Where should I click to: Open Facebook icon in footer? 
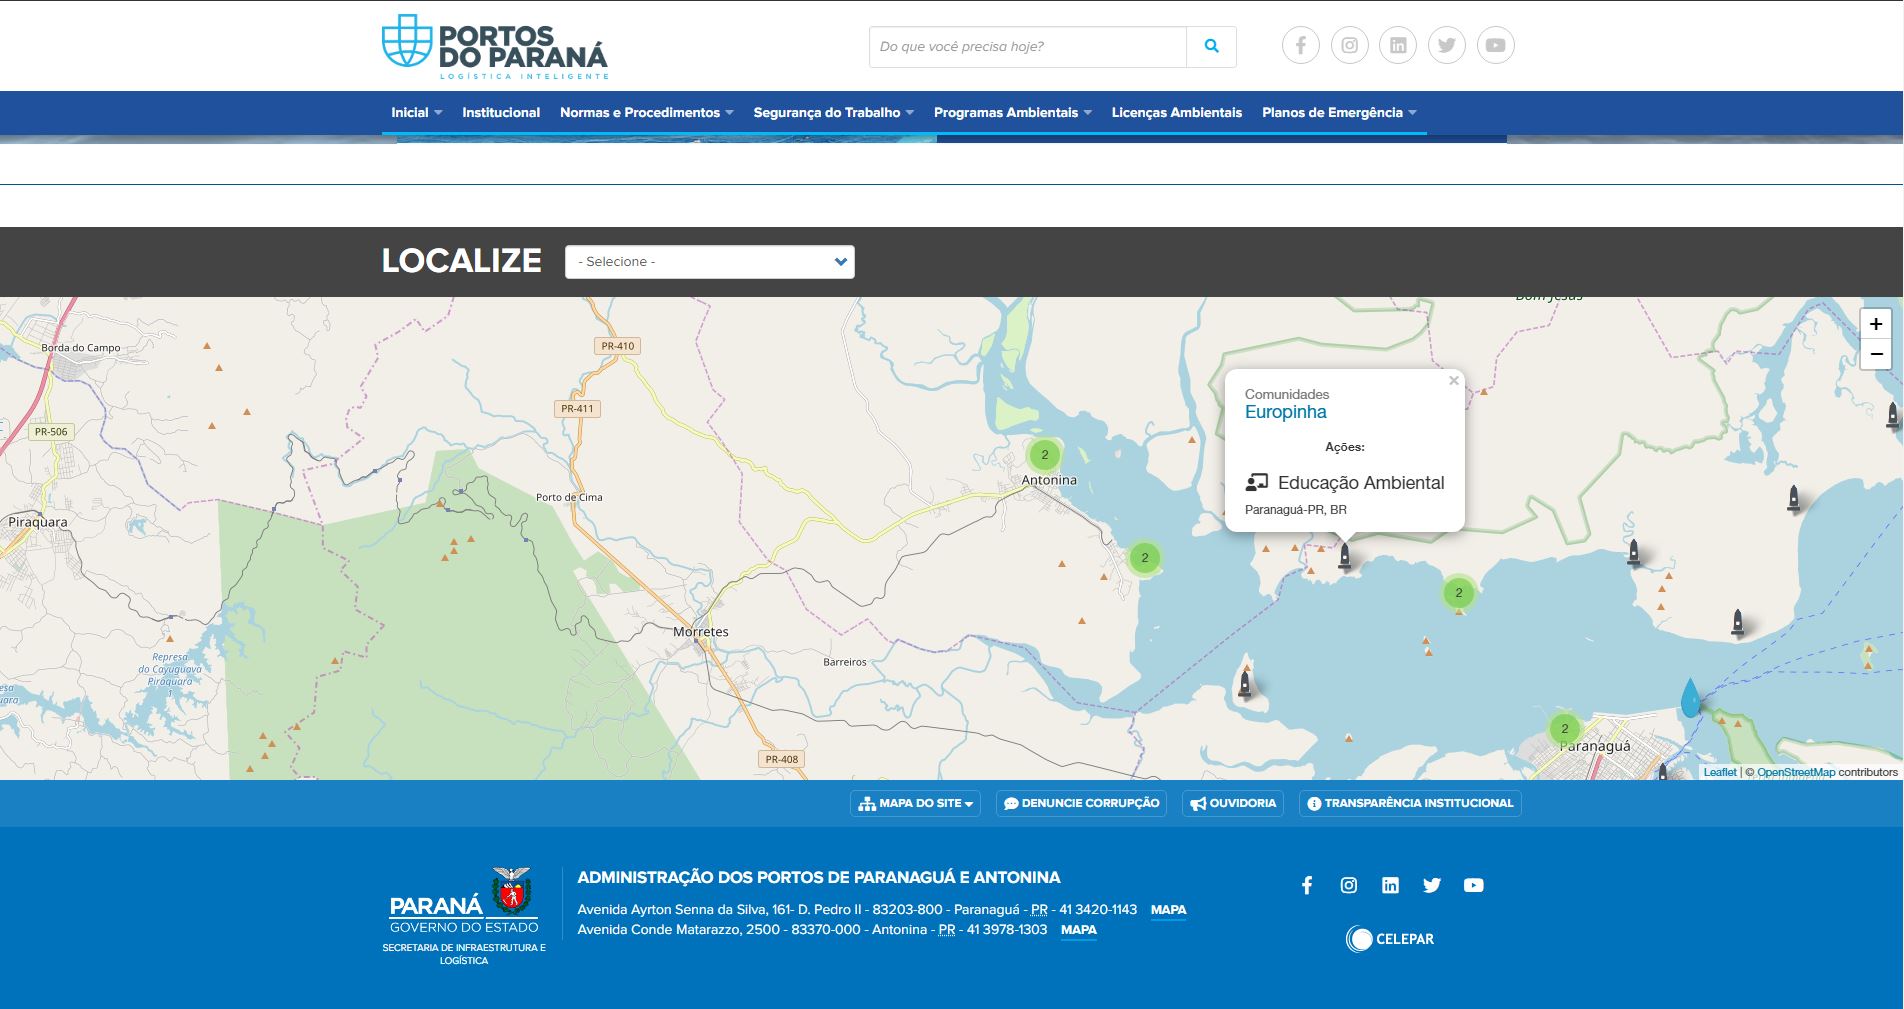[x=1307, y=885]
